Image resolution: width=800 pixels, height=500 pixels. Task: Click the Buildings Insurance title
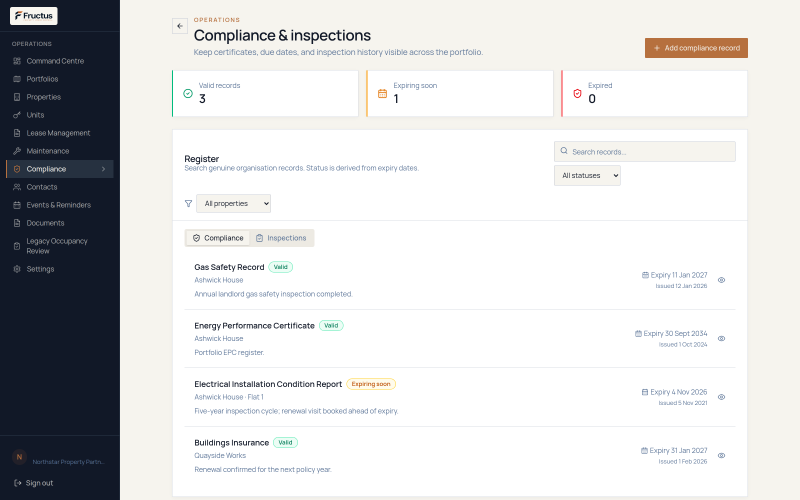(231, 443)
